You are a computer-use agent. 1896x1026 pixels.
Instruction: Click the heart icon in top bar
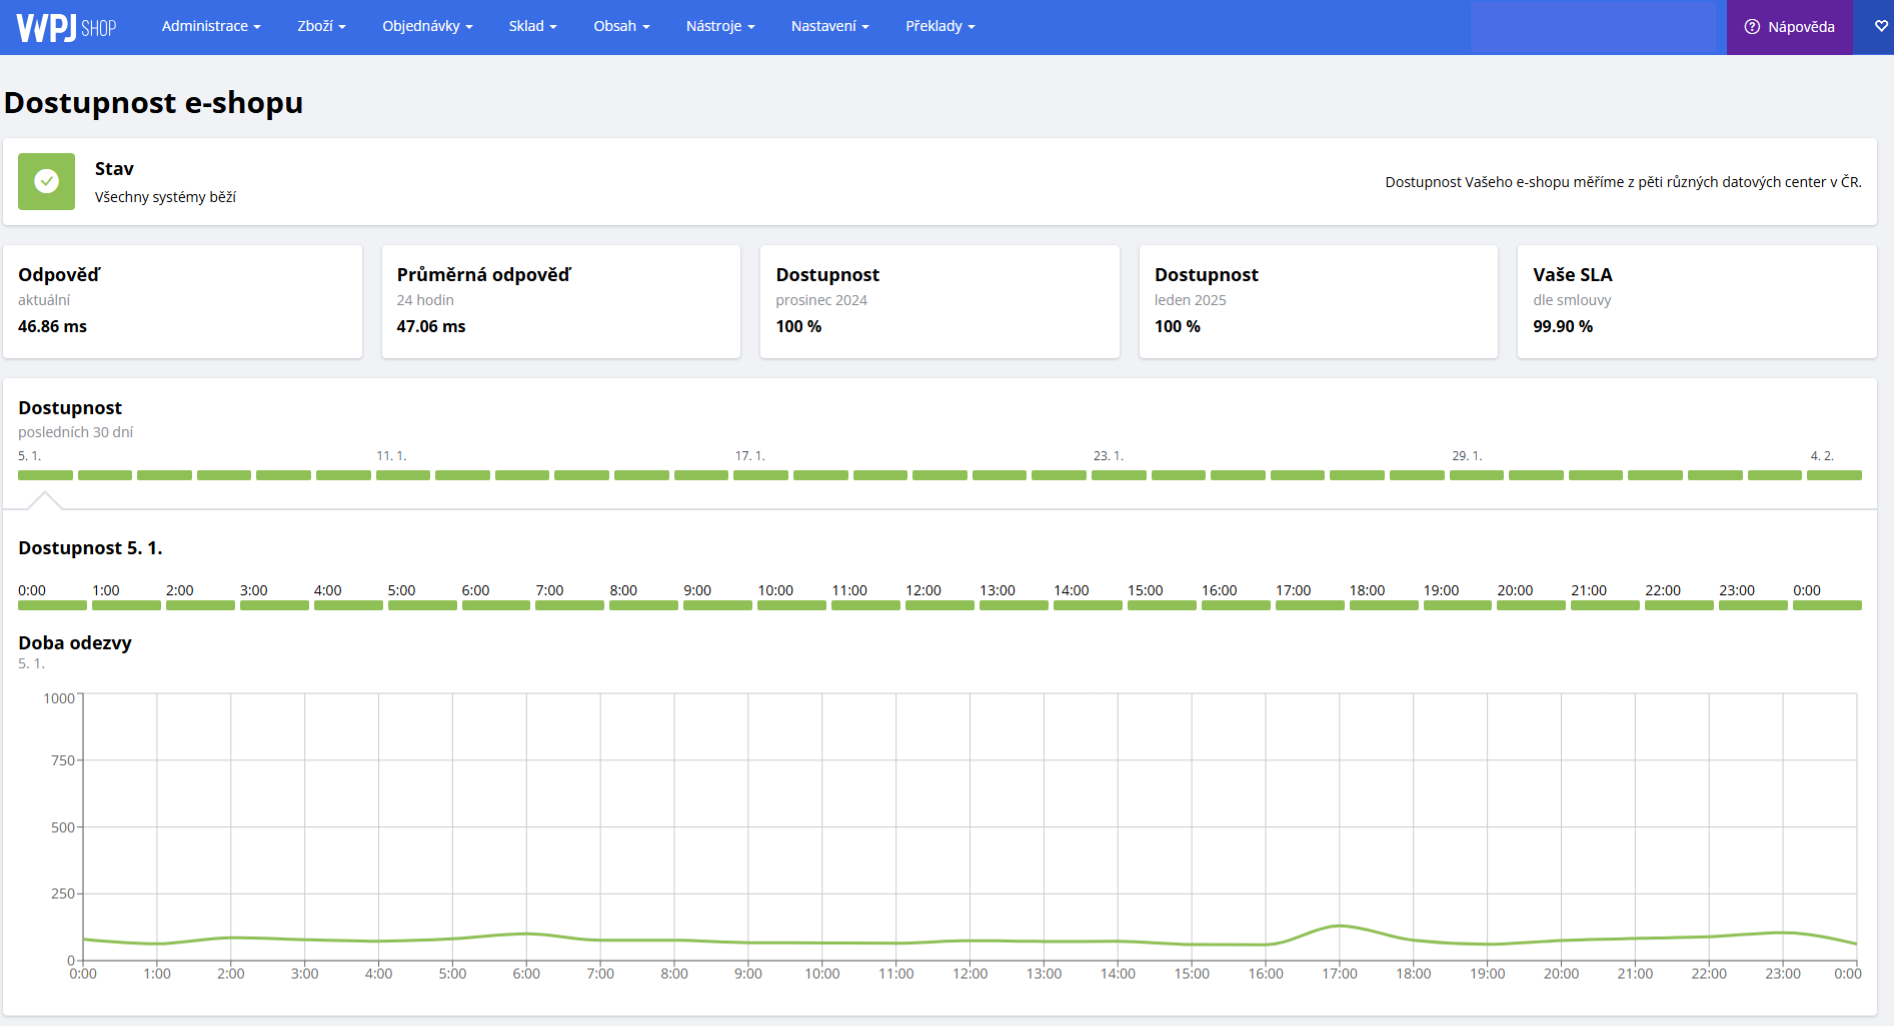[x=1881, y=27]
